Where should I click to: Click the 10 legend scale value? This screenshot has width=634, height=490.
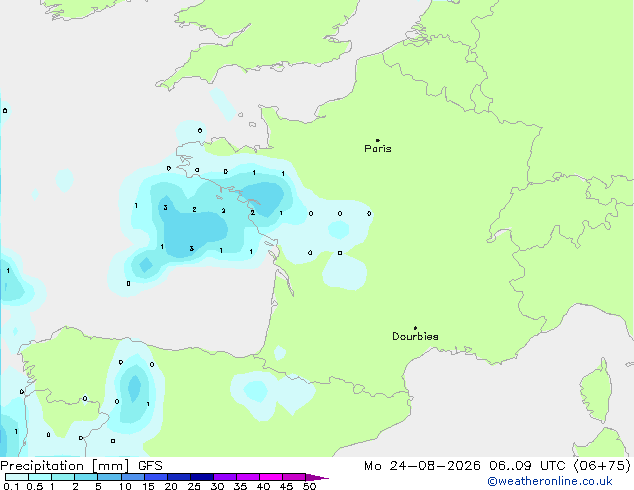pos(125,486)
